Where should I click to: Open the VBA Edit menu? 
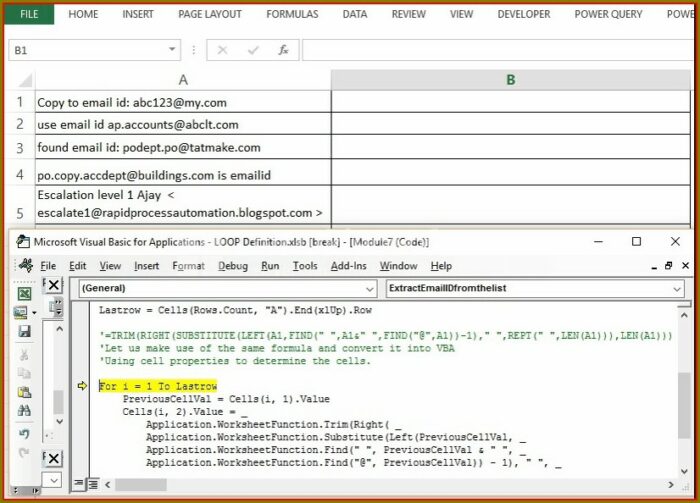click(77, 266)
